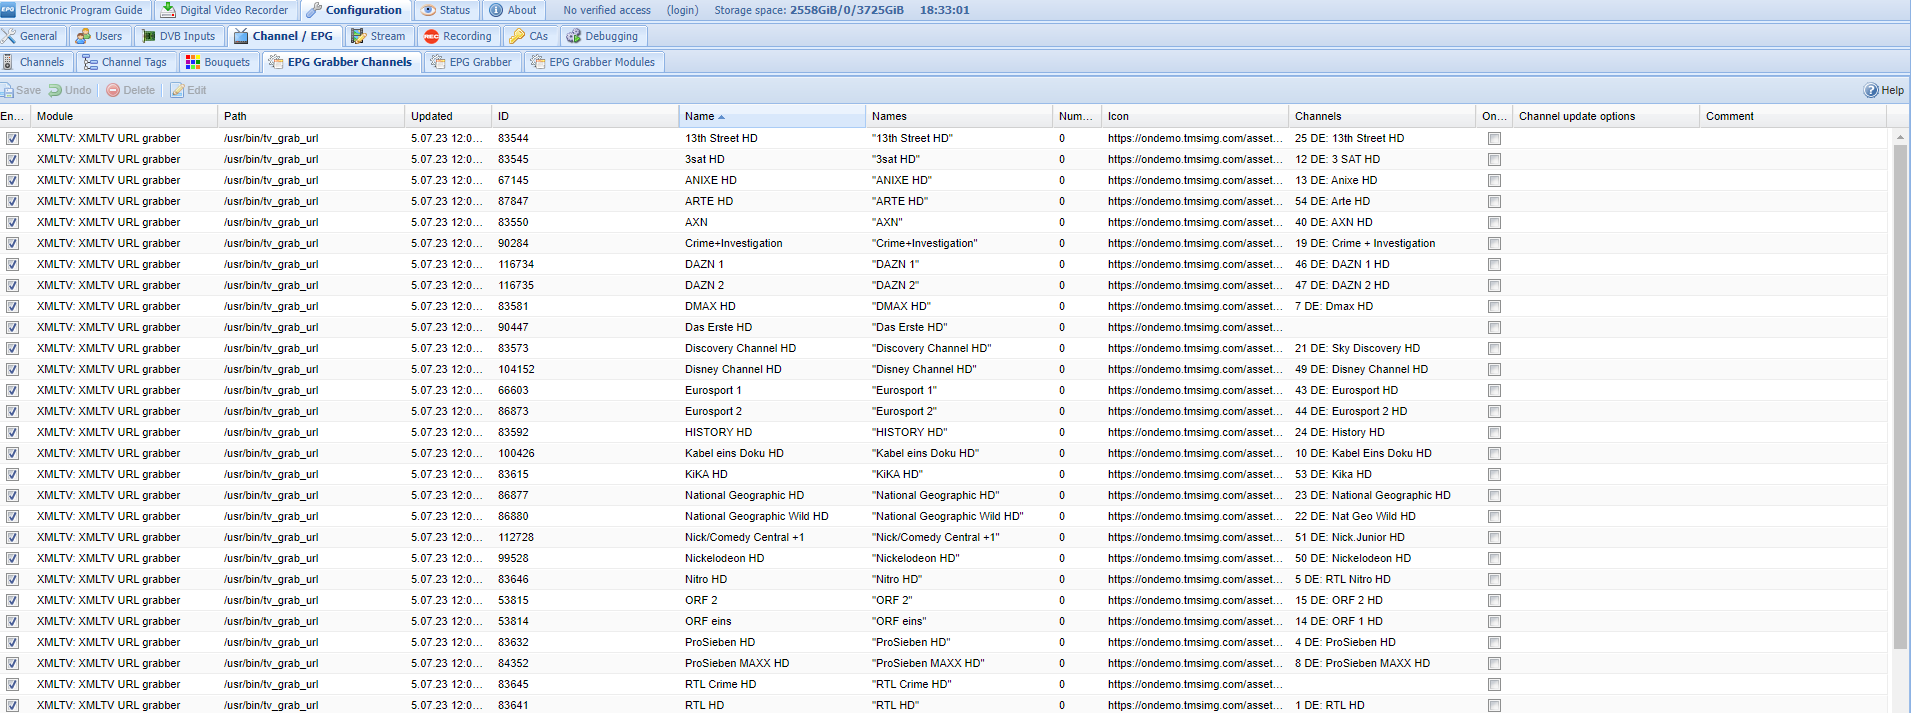1911x713 pixels.
Task: Tick the On... checkbox for DMAX HD
Action: pyautogui.click(x=1494, y=307)
